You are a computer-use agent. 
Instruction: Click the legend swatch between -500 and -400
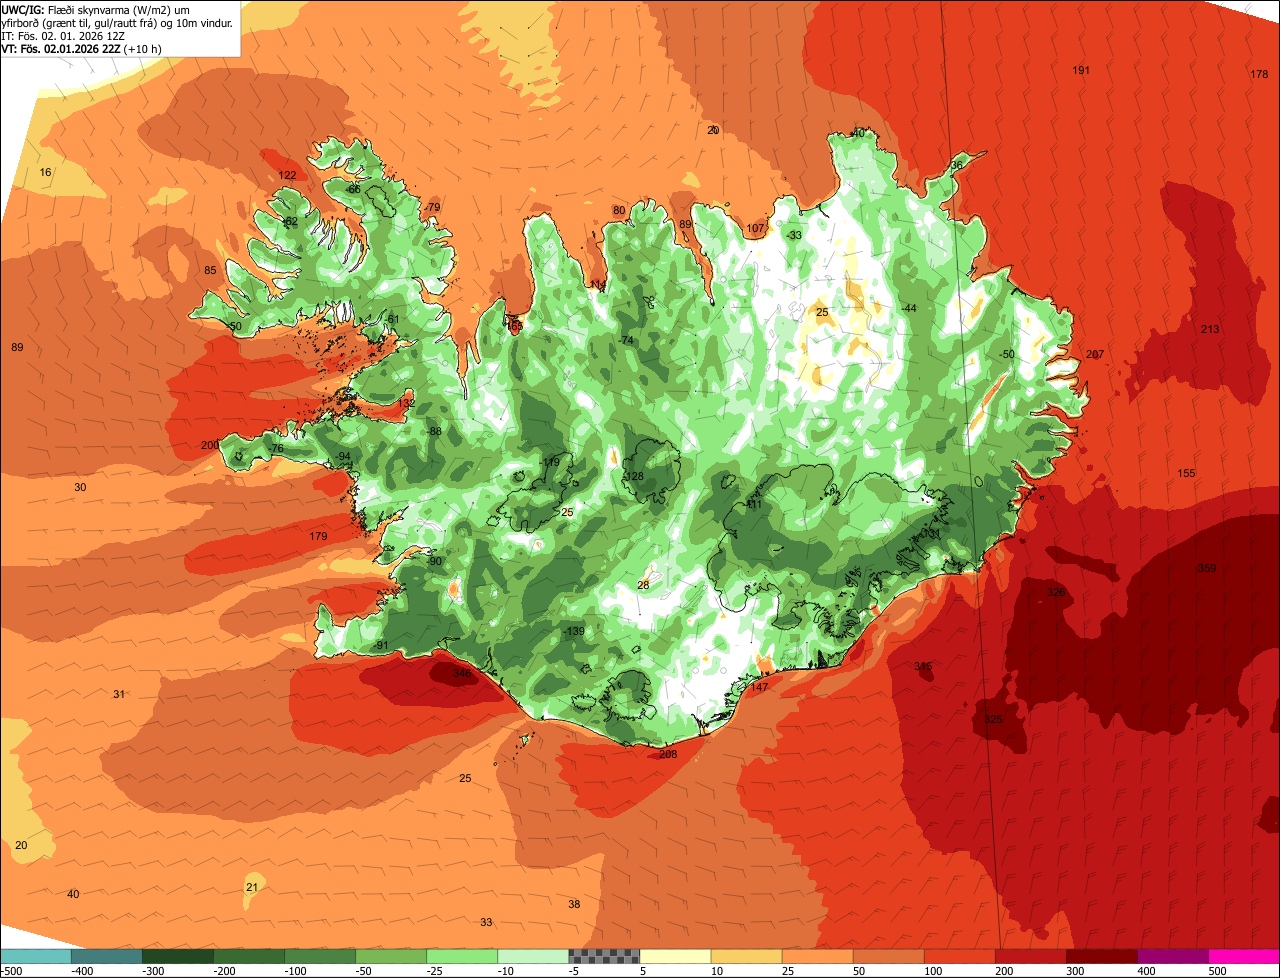(x=35, y=956)
